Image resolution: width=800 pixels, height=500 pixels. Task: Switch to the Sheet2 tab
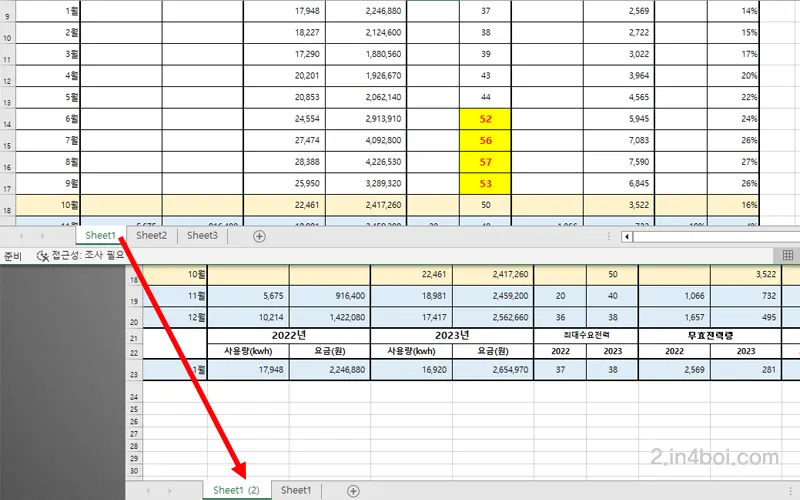152,235
